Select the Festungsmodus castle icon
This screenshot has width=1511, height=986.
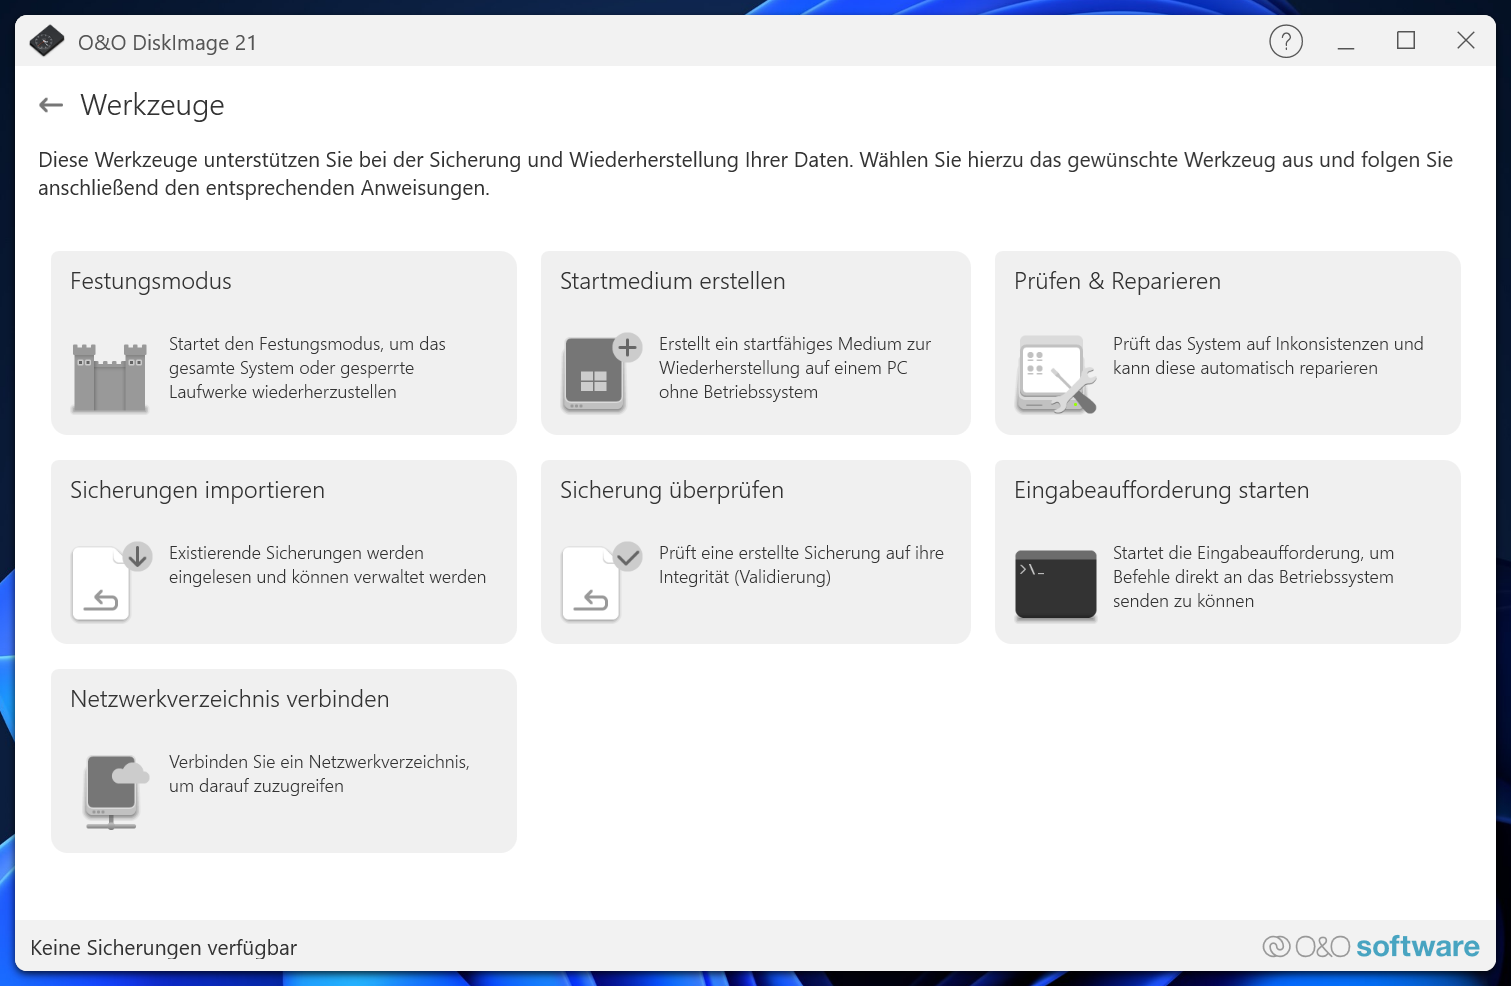tap(110, 378)
